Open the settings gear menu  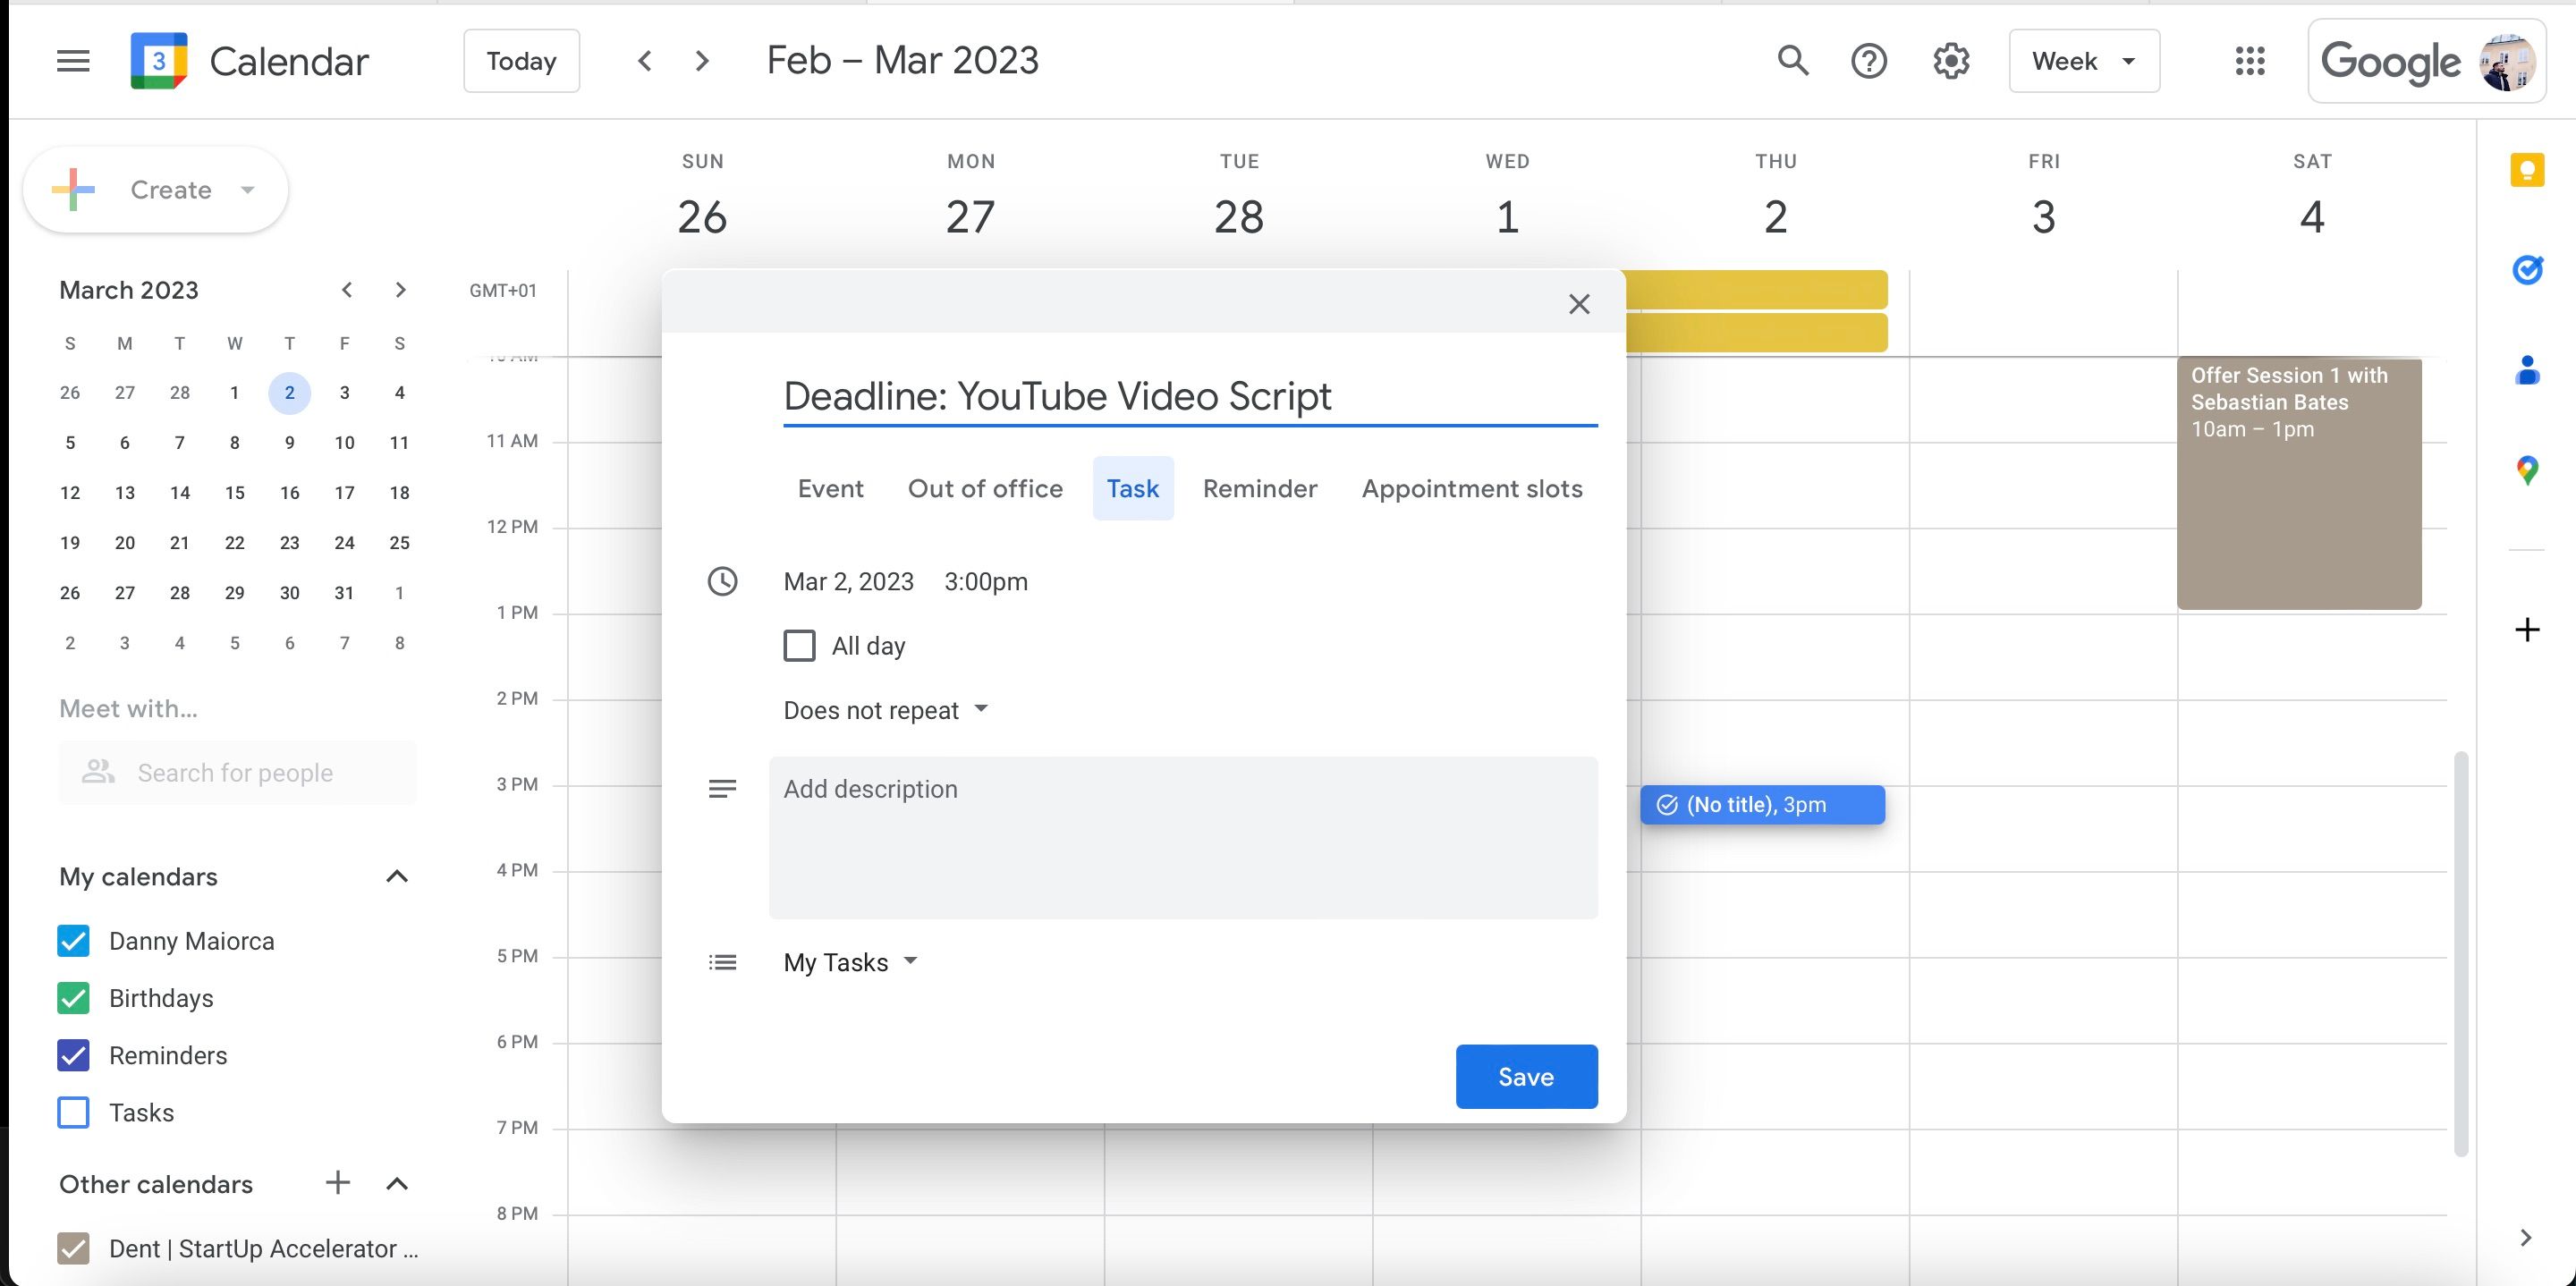[x=1950, y=61]
